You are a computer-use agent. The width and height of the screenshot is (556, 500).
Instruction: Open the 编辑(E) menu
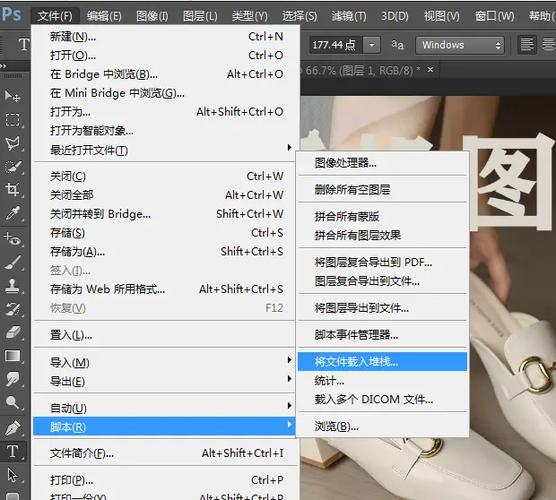[x=104, y=16]
